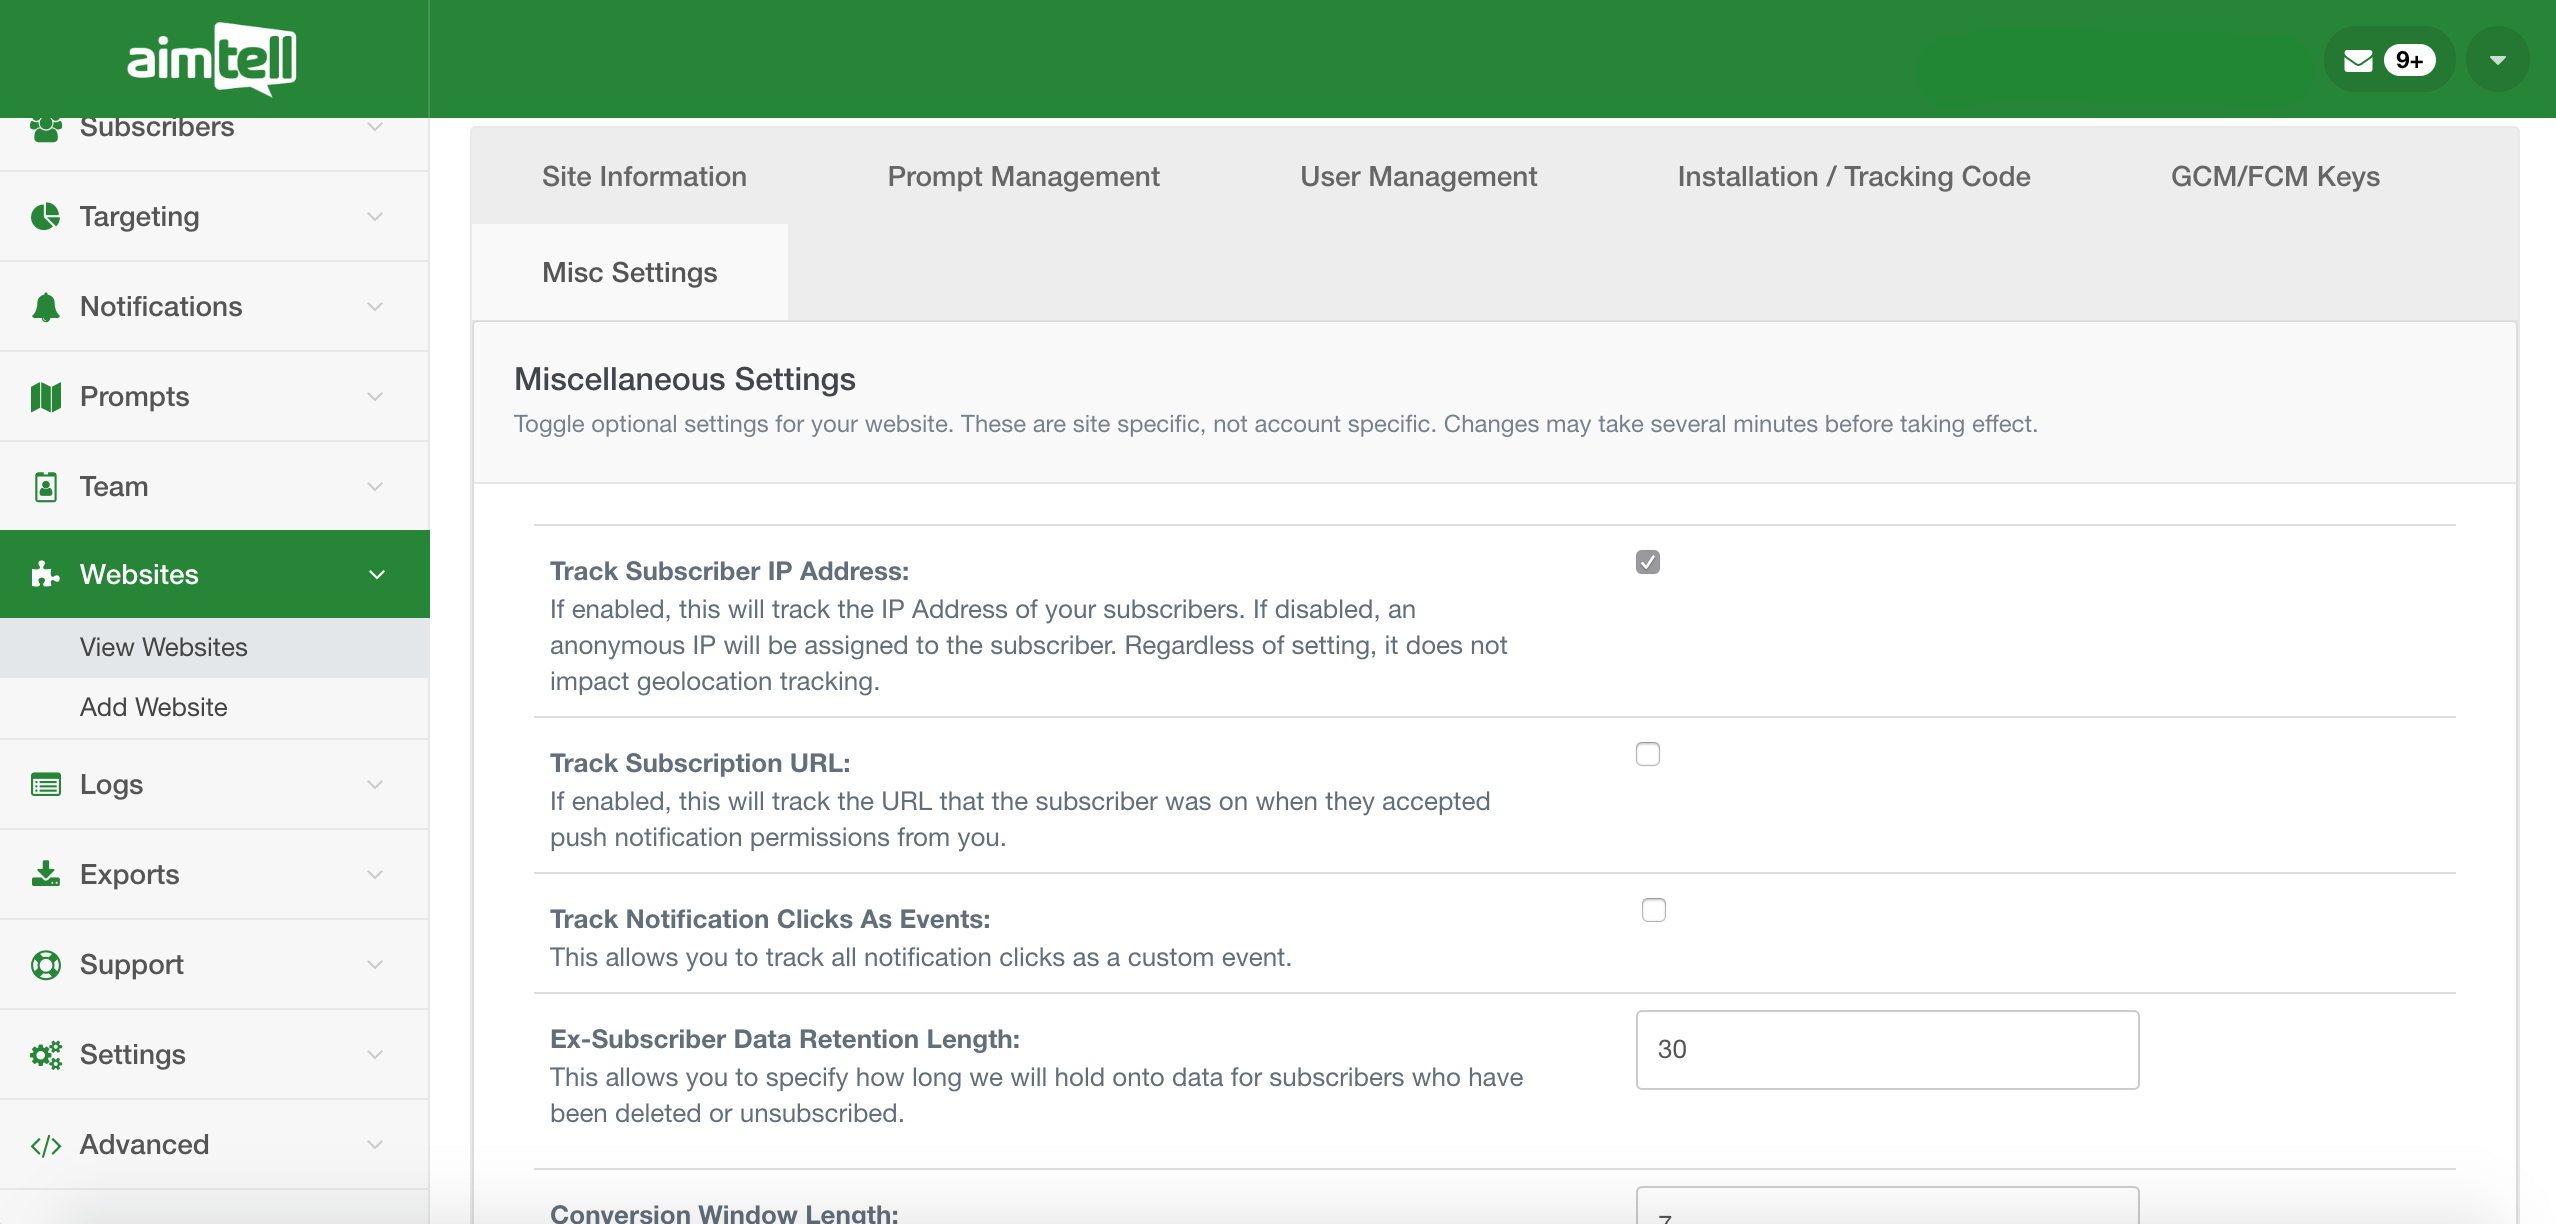Enable Track Subscription URL
This screenshot has width=2556, height=1224.
point(1646,754)
